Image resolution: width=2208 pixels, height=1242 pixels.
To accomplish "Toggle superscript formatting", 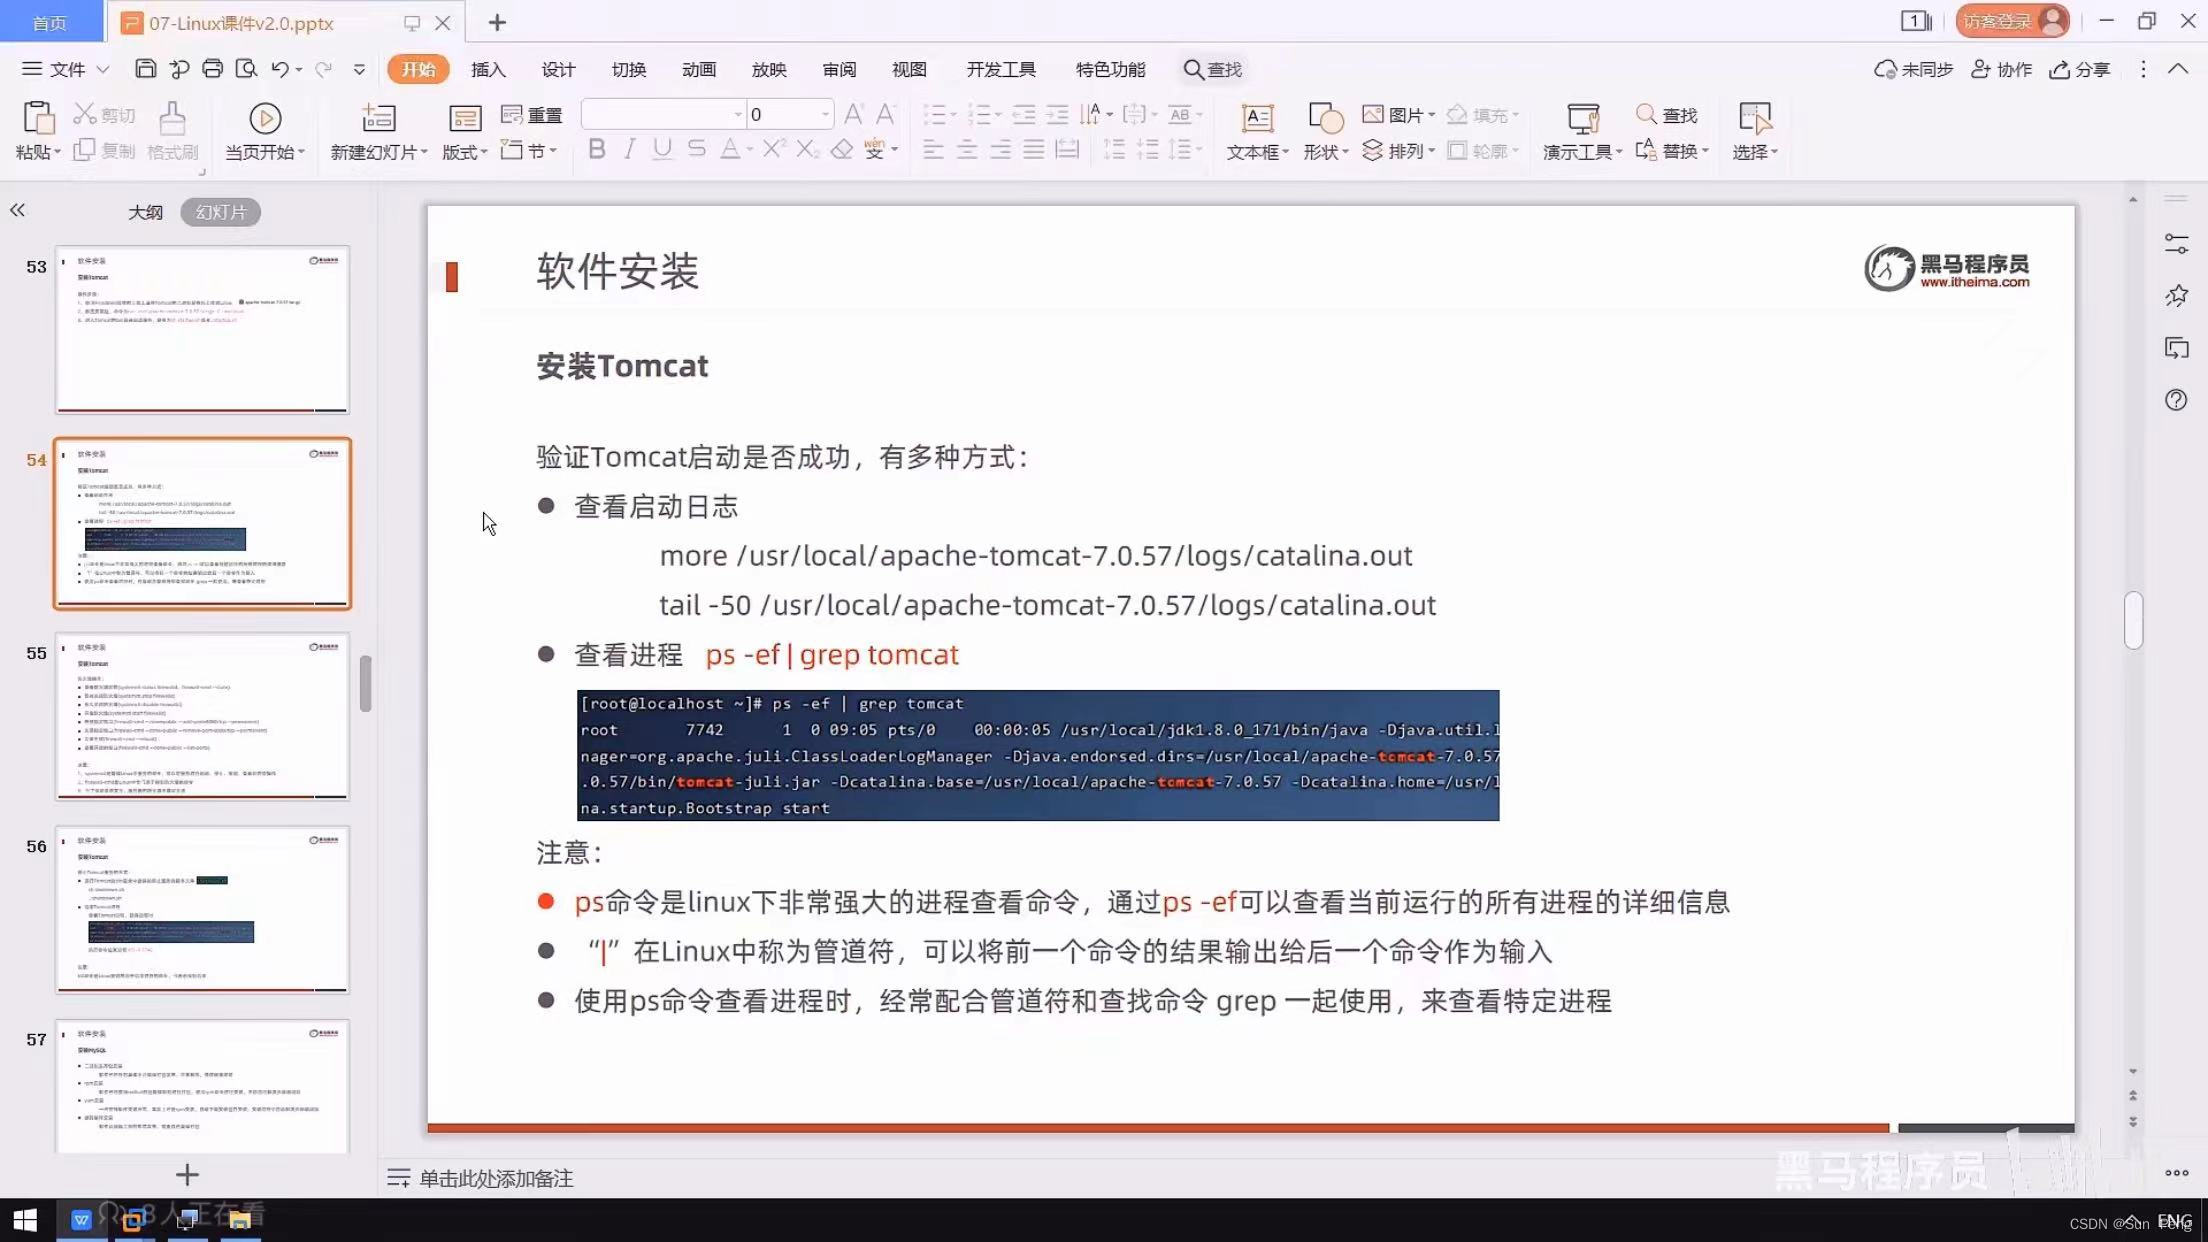I will click(x=772, y=150).
